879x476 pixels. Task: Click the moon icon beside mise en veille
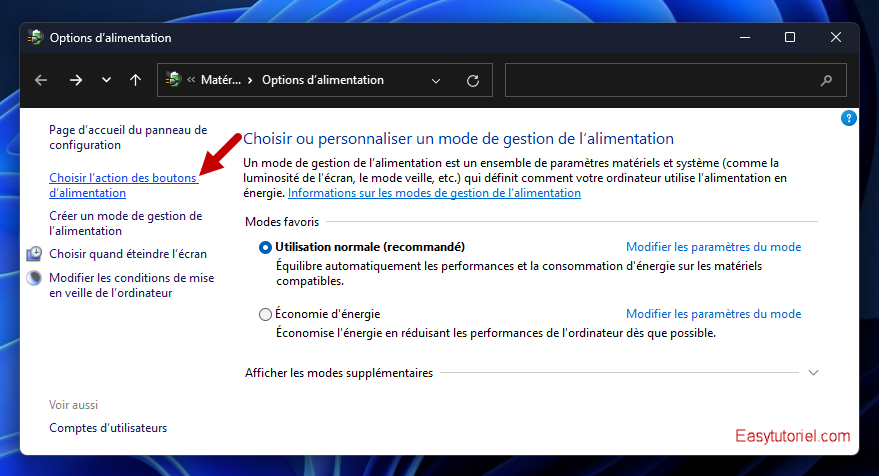pos(34,278)
